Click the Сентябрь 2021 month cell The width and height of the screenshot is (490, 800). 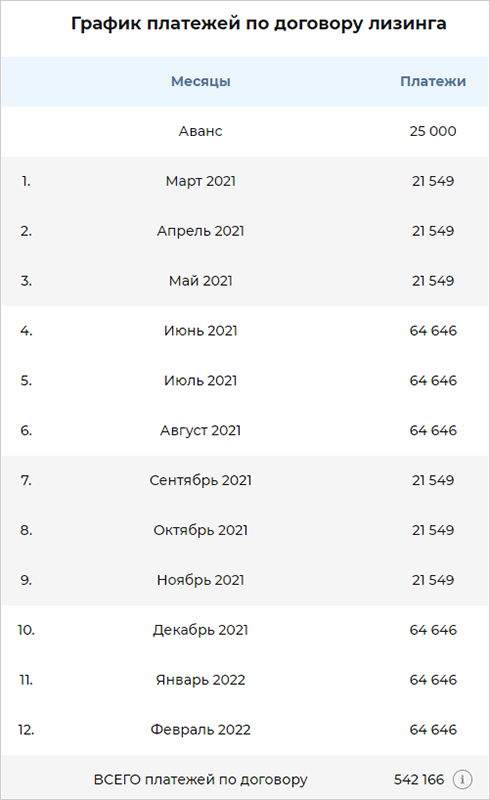(x=201, y=480)
